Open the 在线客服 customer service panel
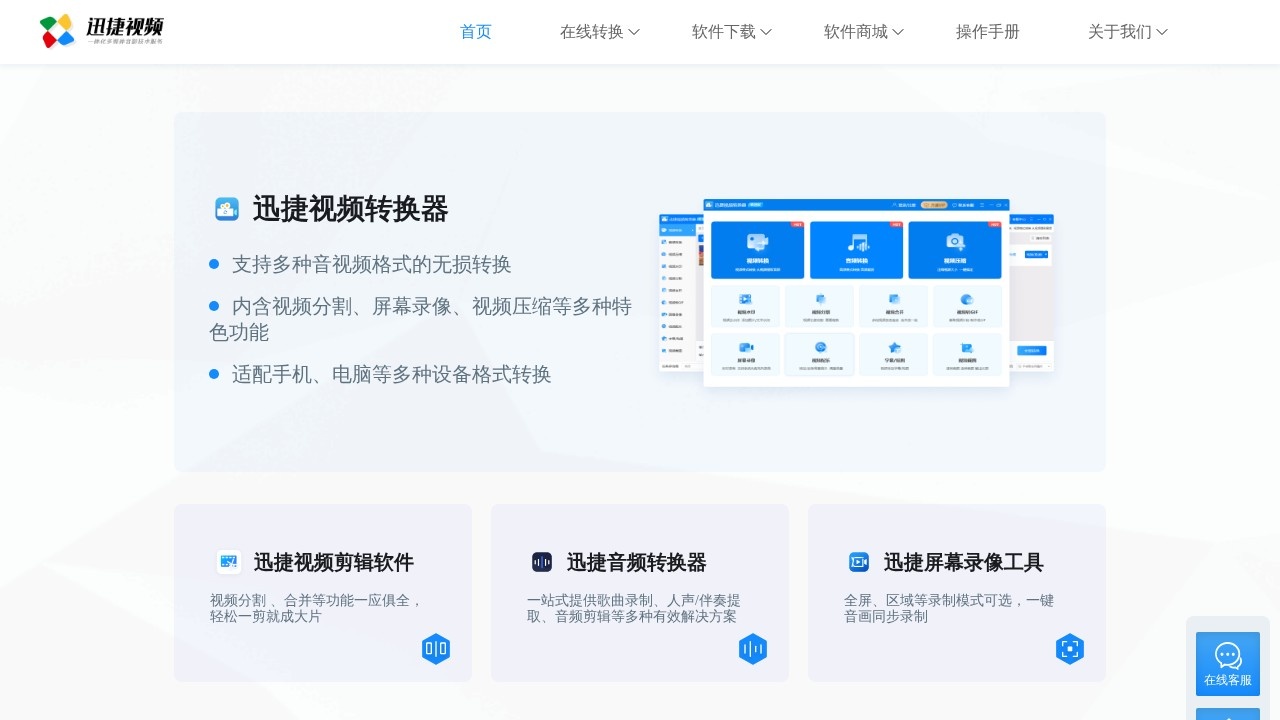 click(x=1228, y=664)
